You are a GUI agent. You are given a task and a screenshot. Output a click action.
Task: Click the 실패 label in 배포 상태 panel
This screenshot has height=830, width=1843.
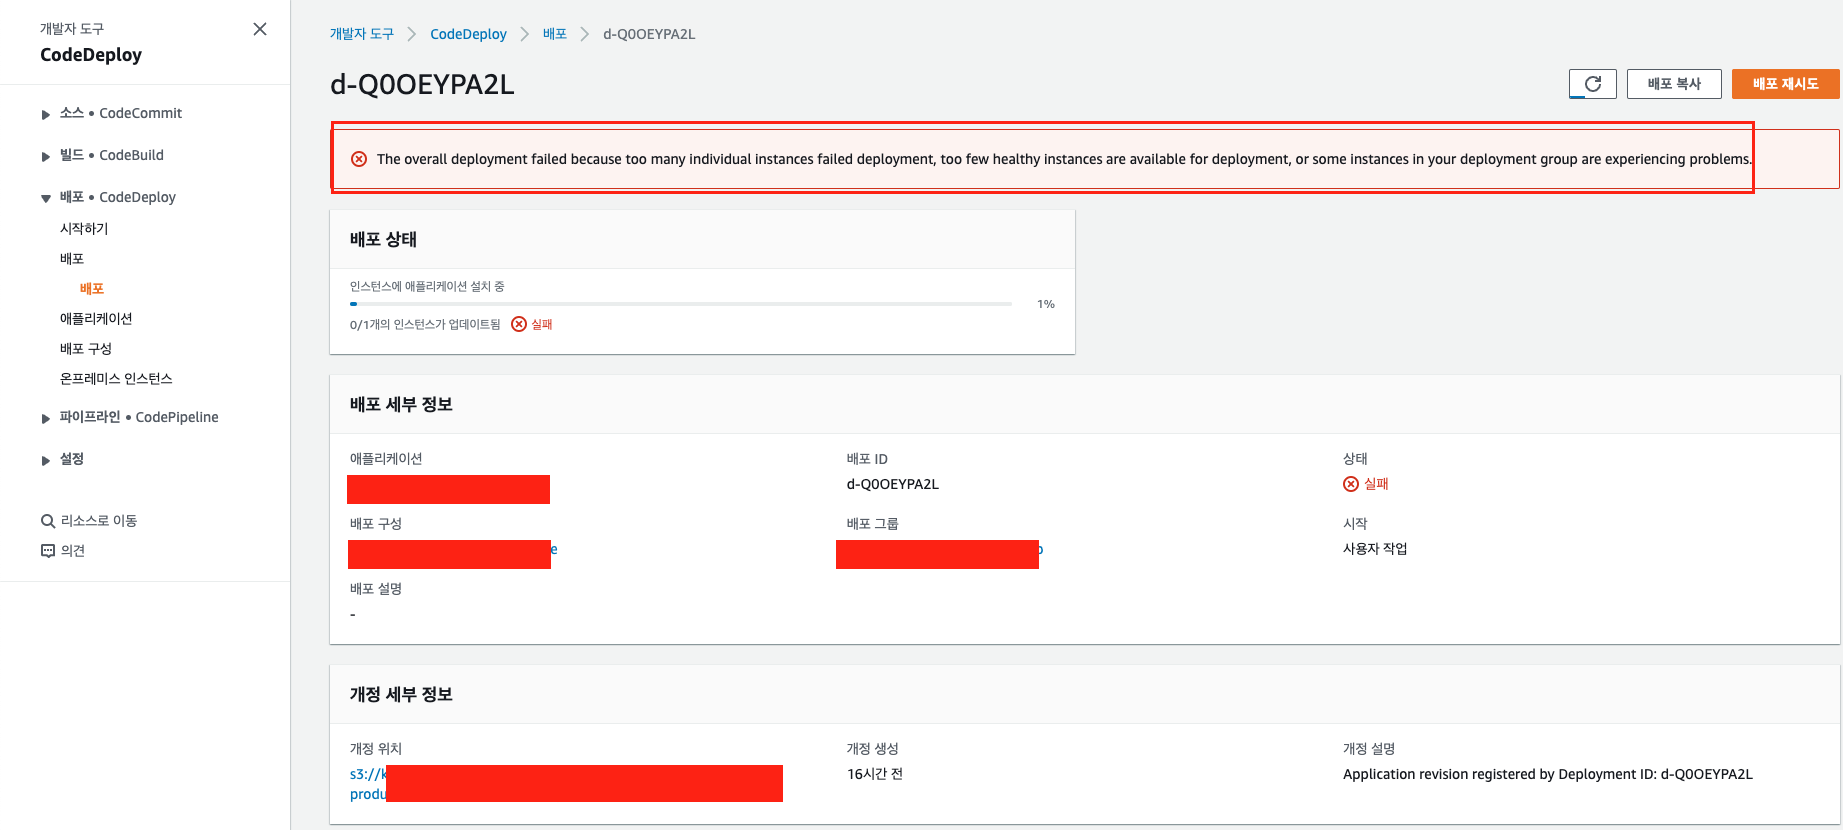point(542,324)
